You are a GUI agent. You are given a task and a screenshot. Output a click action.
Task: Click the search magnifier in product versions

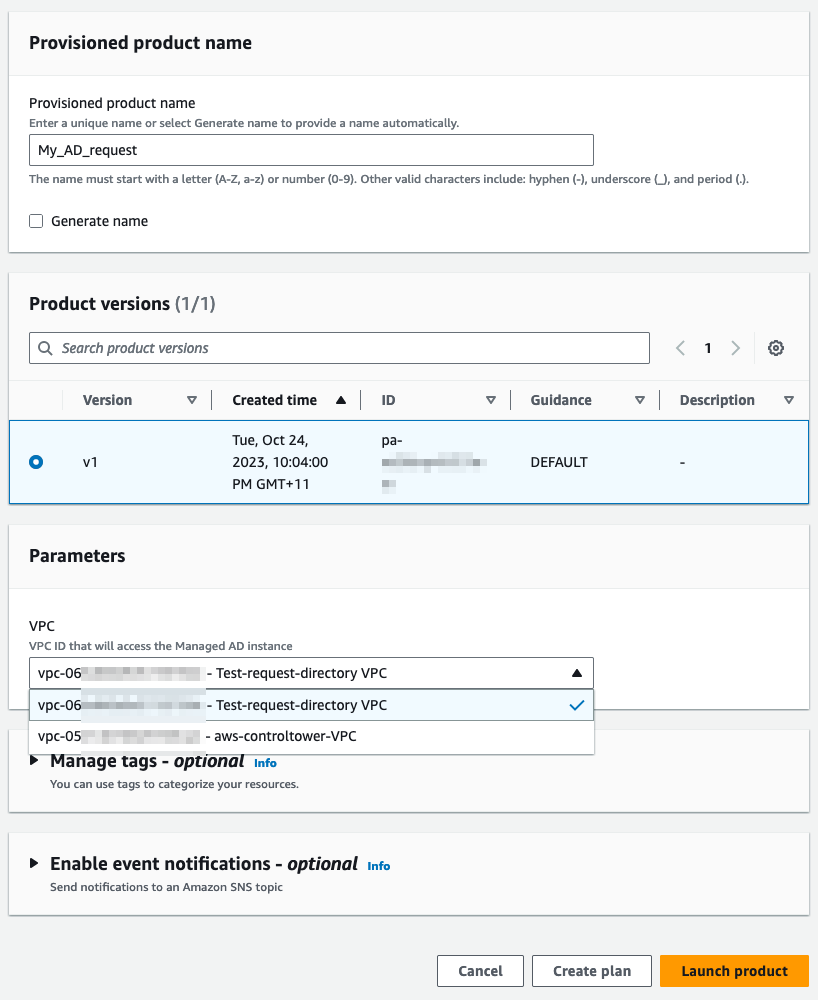45,347
